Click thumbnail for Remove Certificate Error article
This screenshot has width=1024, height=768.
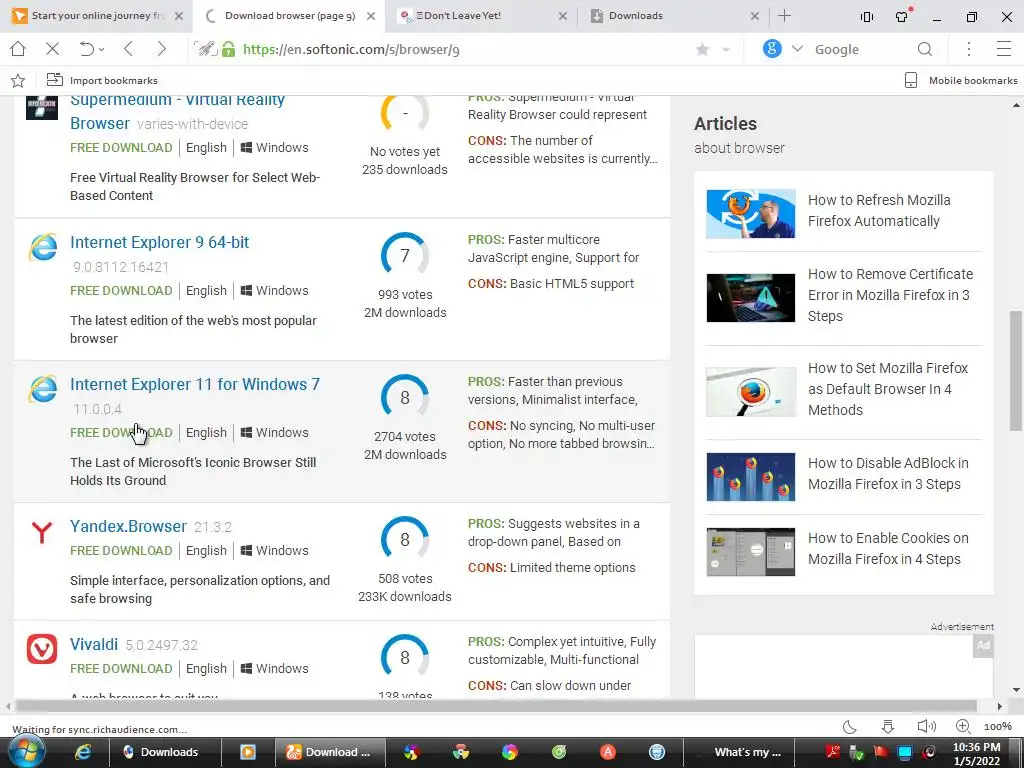coord(750,298)
